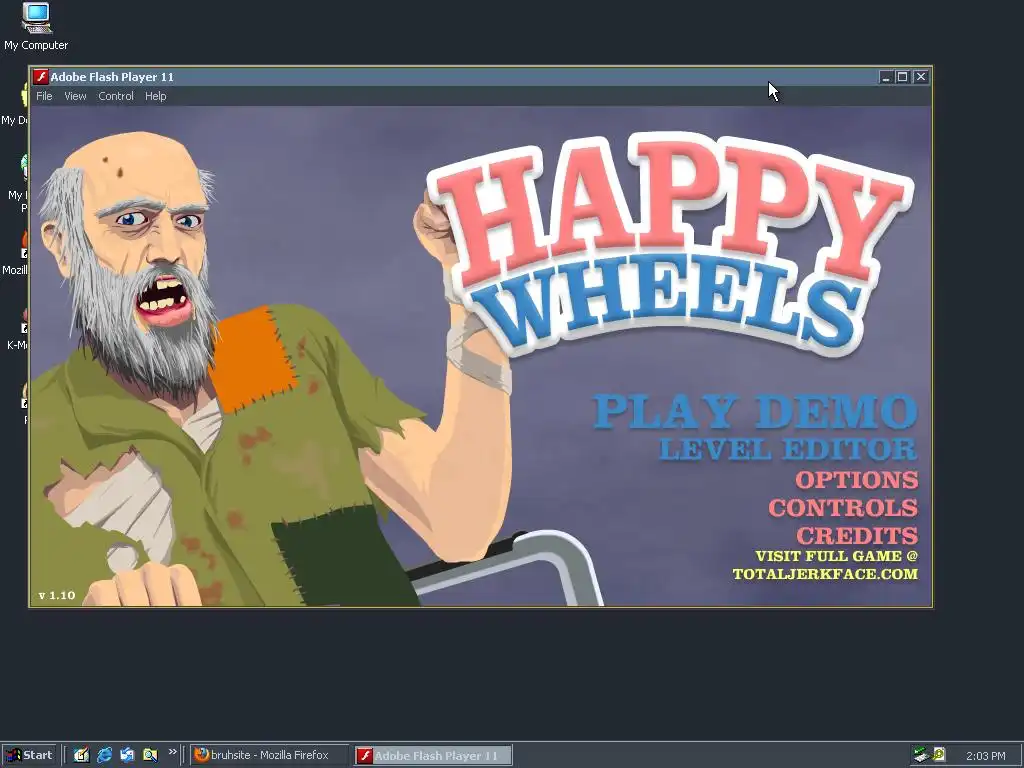The height and width of the screenshot is (768, 1024).
Task: Maximize the Flash Player window
Action: tap(903, 77)
